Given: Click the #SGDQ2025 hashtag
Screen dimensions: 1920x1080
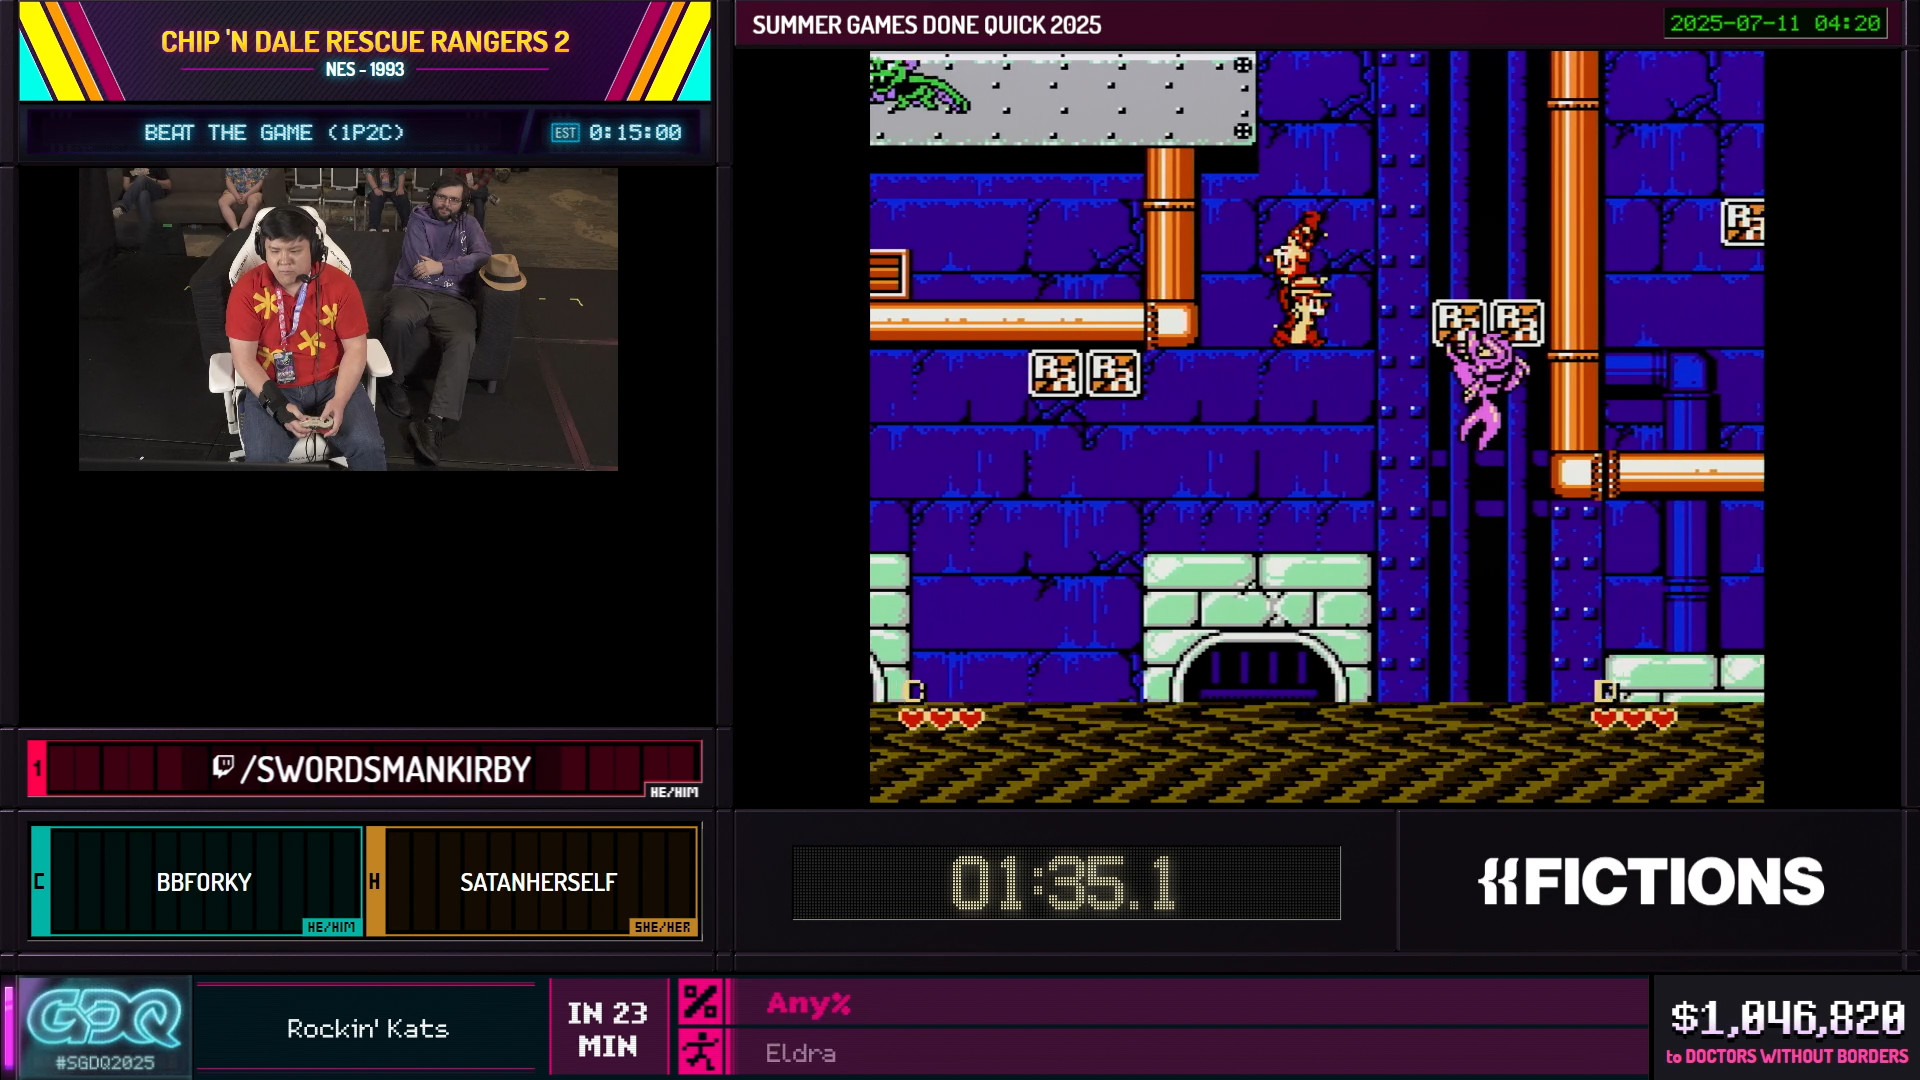Looking at the screenshot, I should click(105, 1062).
